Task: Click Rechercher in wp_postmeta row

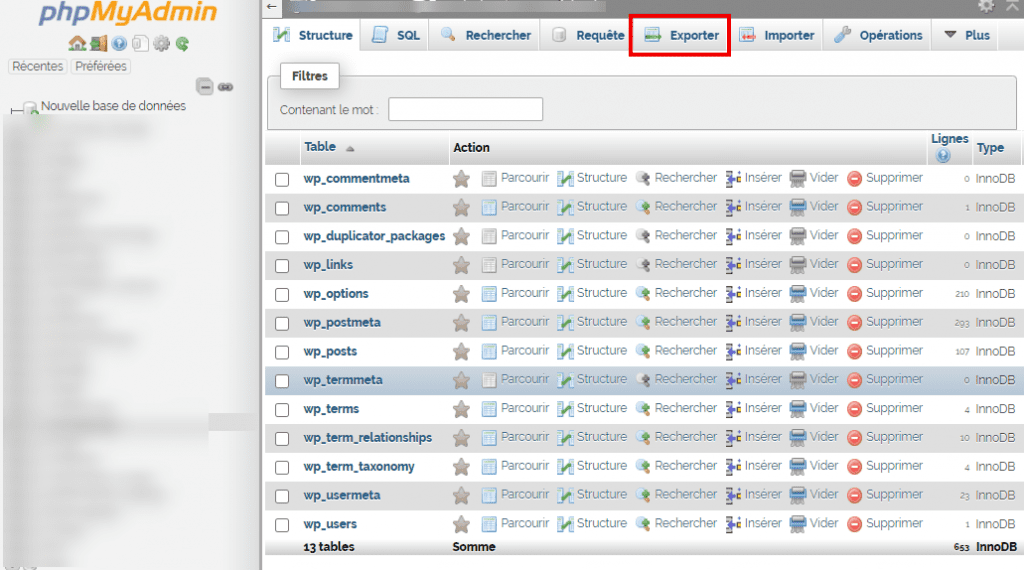Action: [x=676, y=322]
